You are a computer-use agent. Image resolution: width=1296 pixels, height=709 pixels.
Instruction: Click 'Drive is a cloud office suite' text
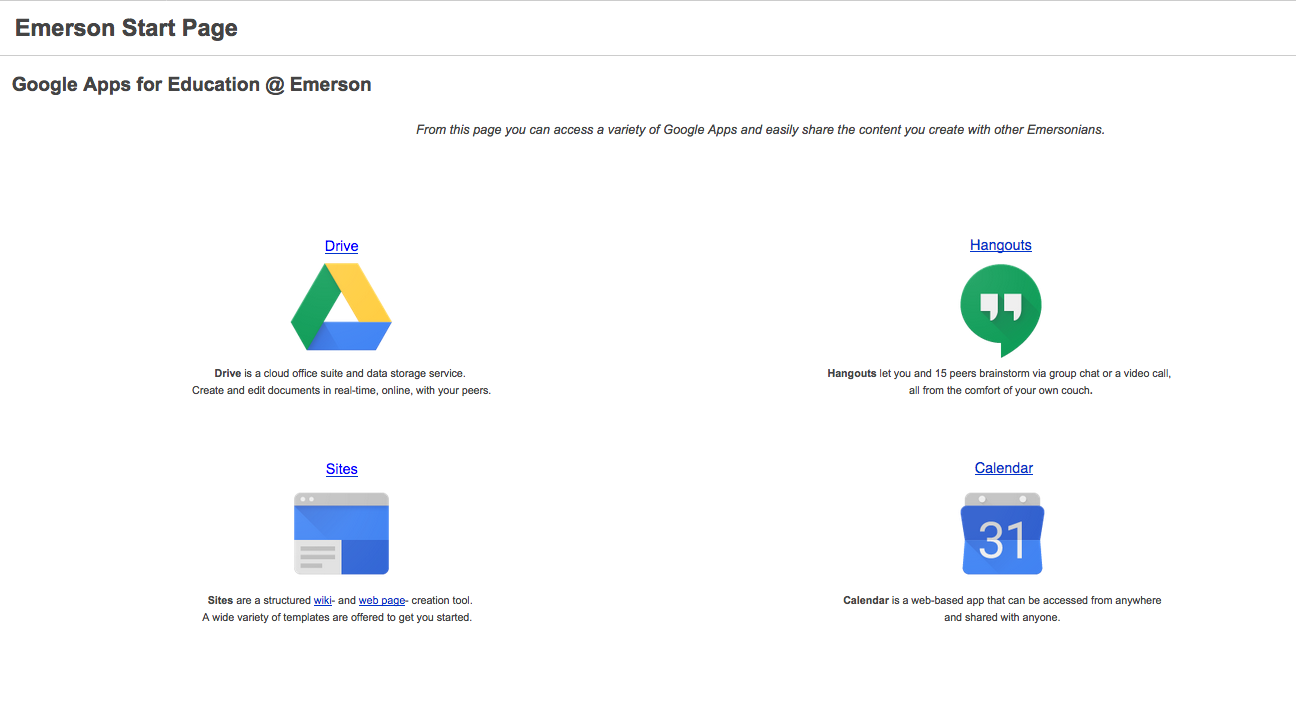[340, 373]
